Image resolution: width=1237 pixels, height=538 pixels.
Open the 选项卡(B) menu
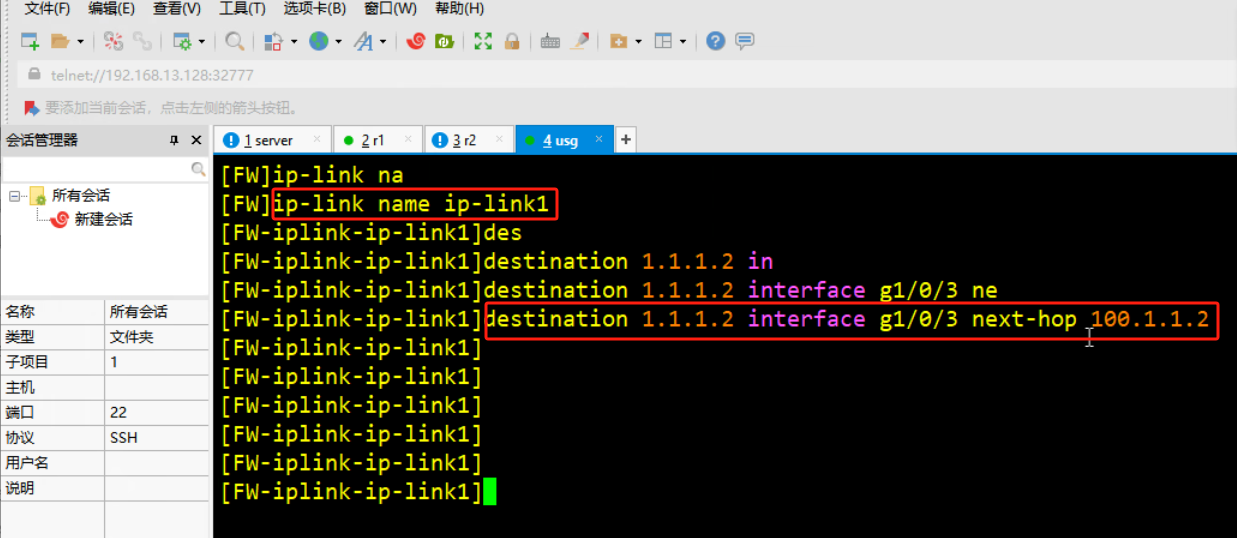315,8
